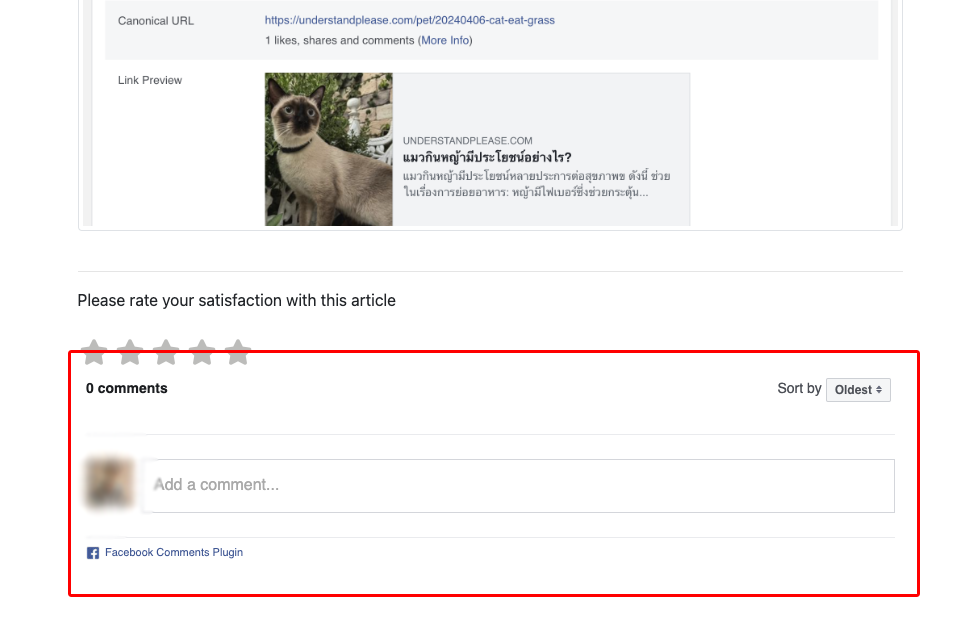Click the blurred commenter avatar
This screenshot has width=966, height=624.
110,484
